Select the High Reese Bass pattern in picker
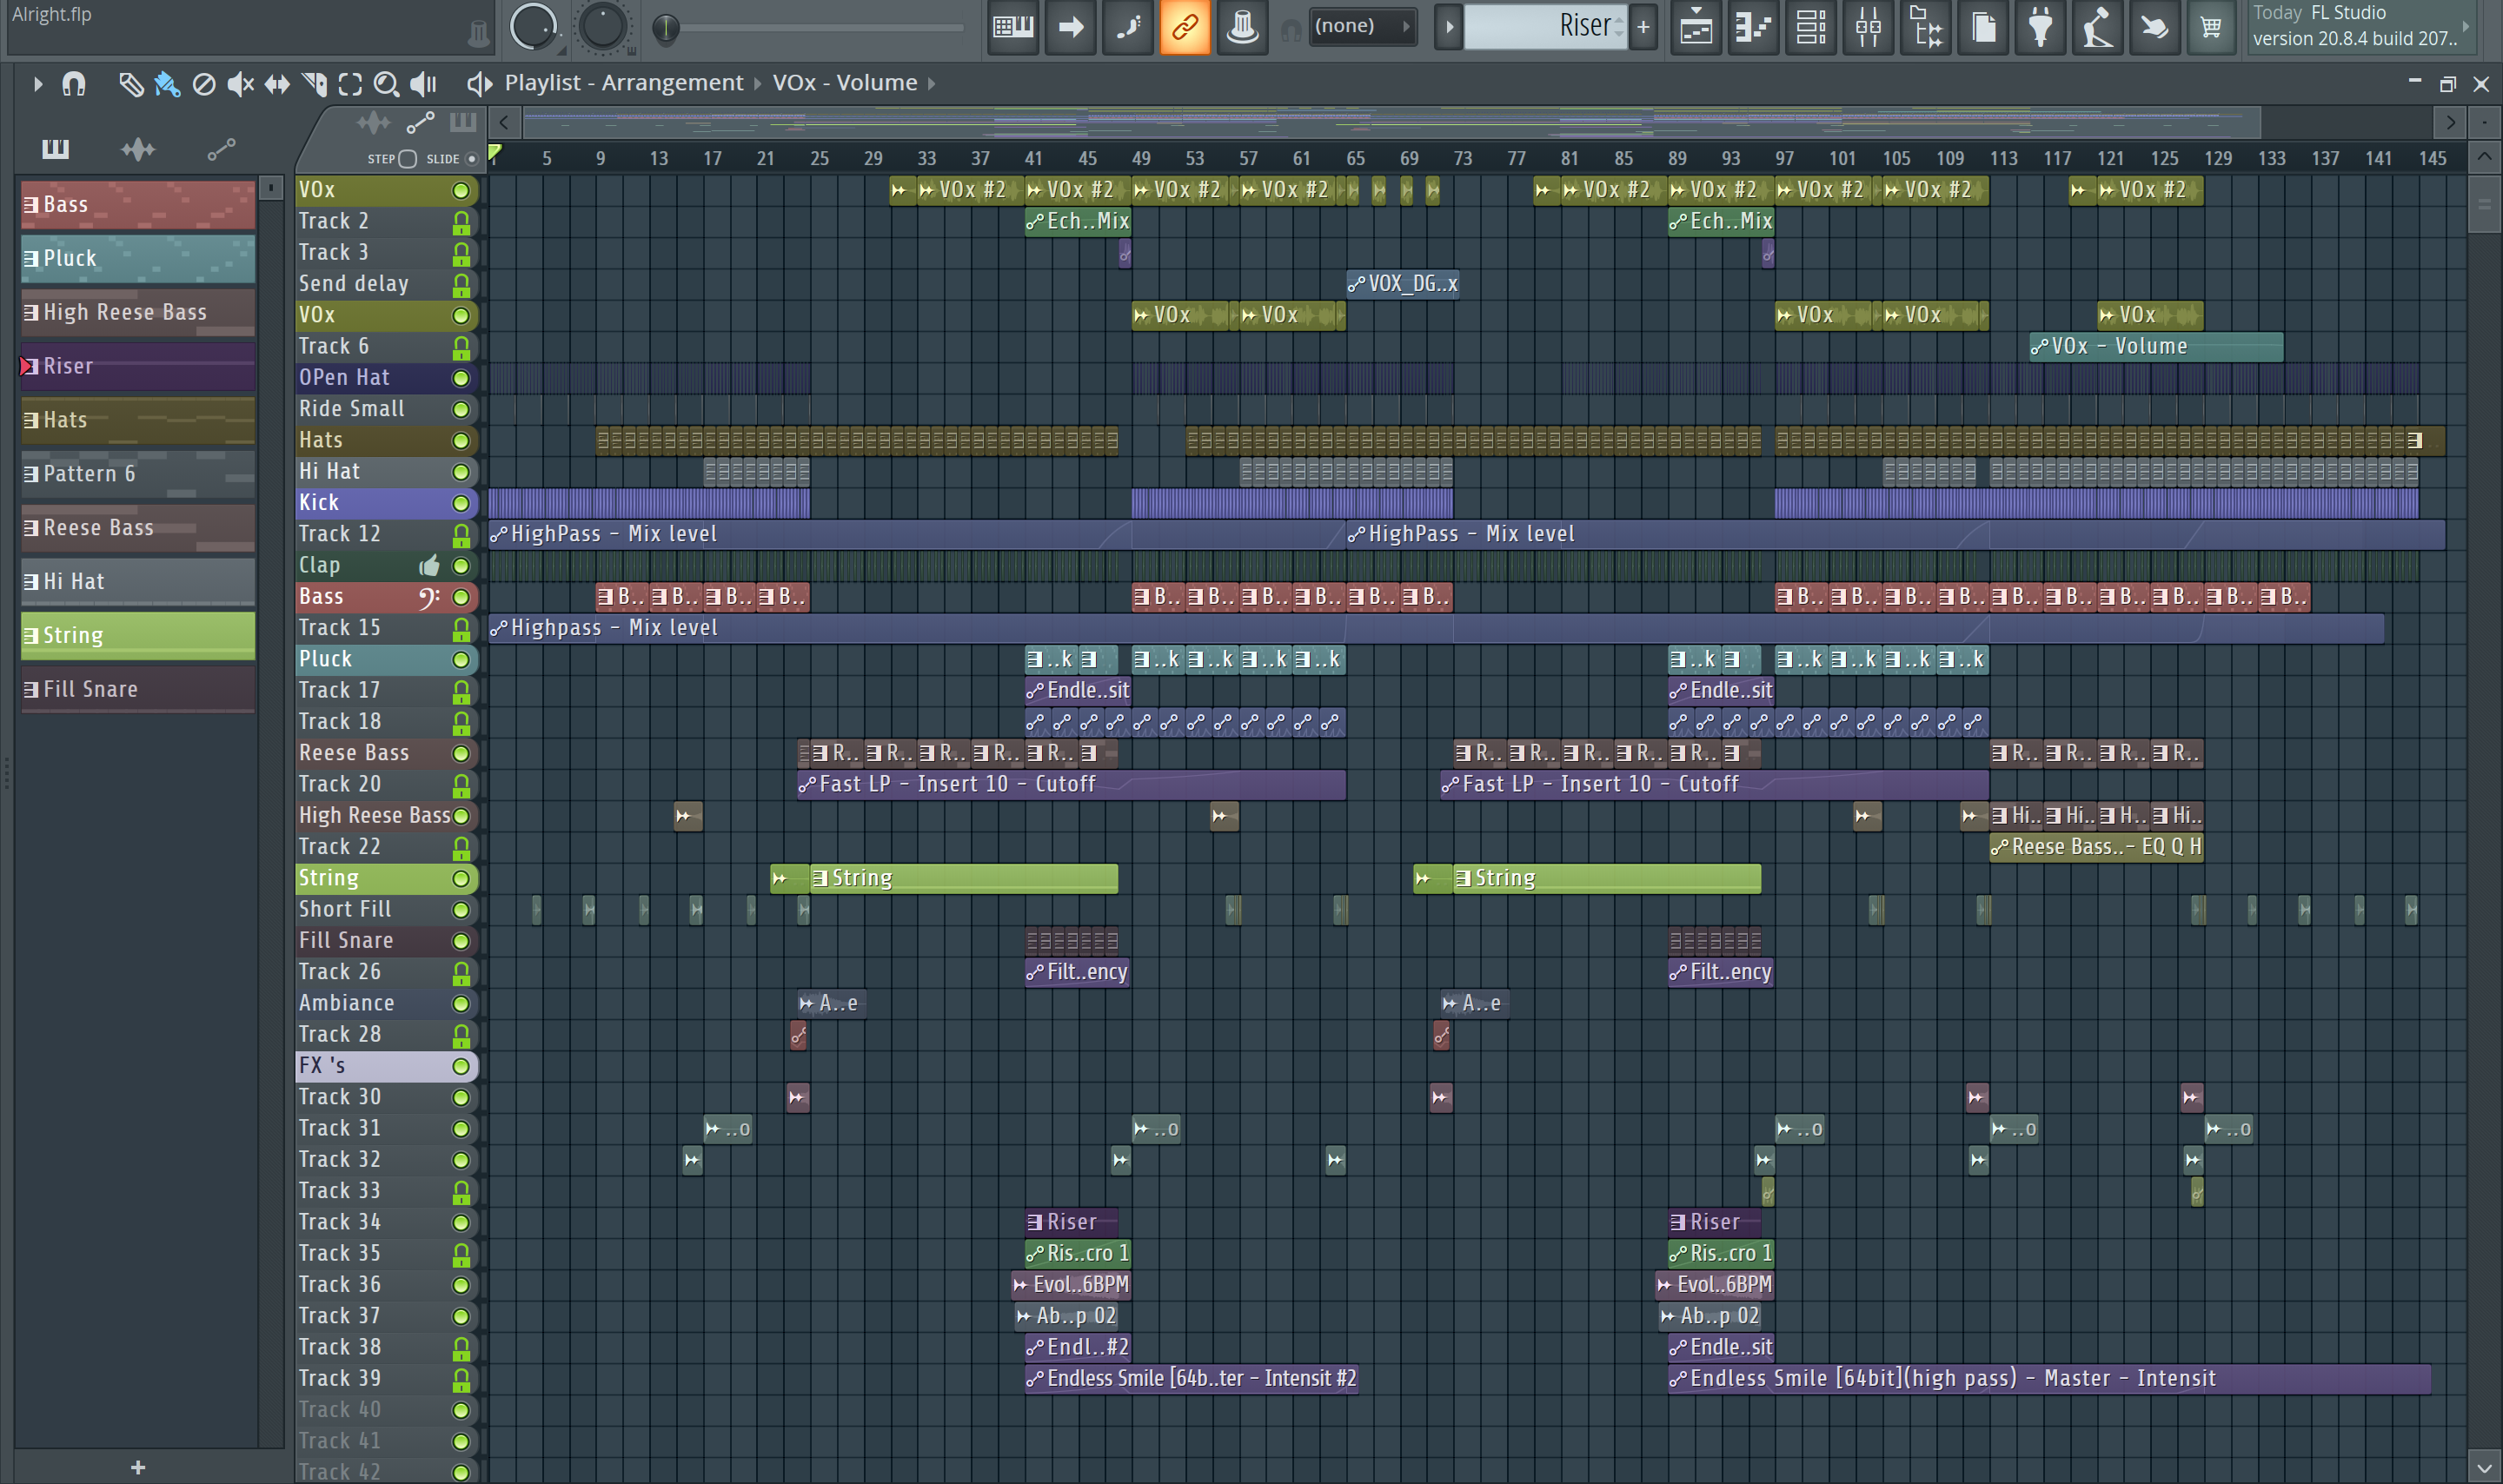This screenshot has width=2503, height=1484. [138, 313]
